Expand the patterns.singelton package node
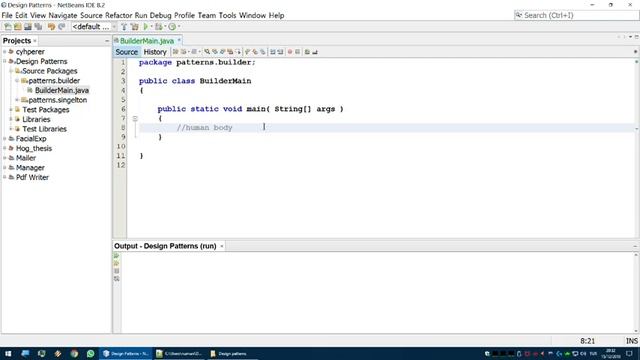Viewport: 640px width, 360px height. 17,100
